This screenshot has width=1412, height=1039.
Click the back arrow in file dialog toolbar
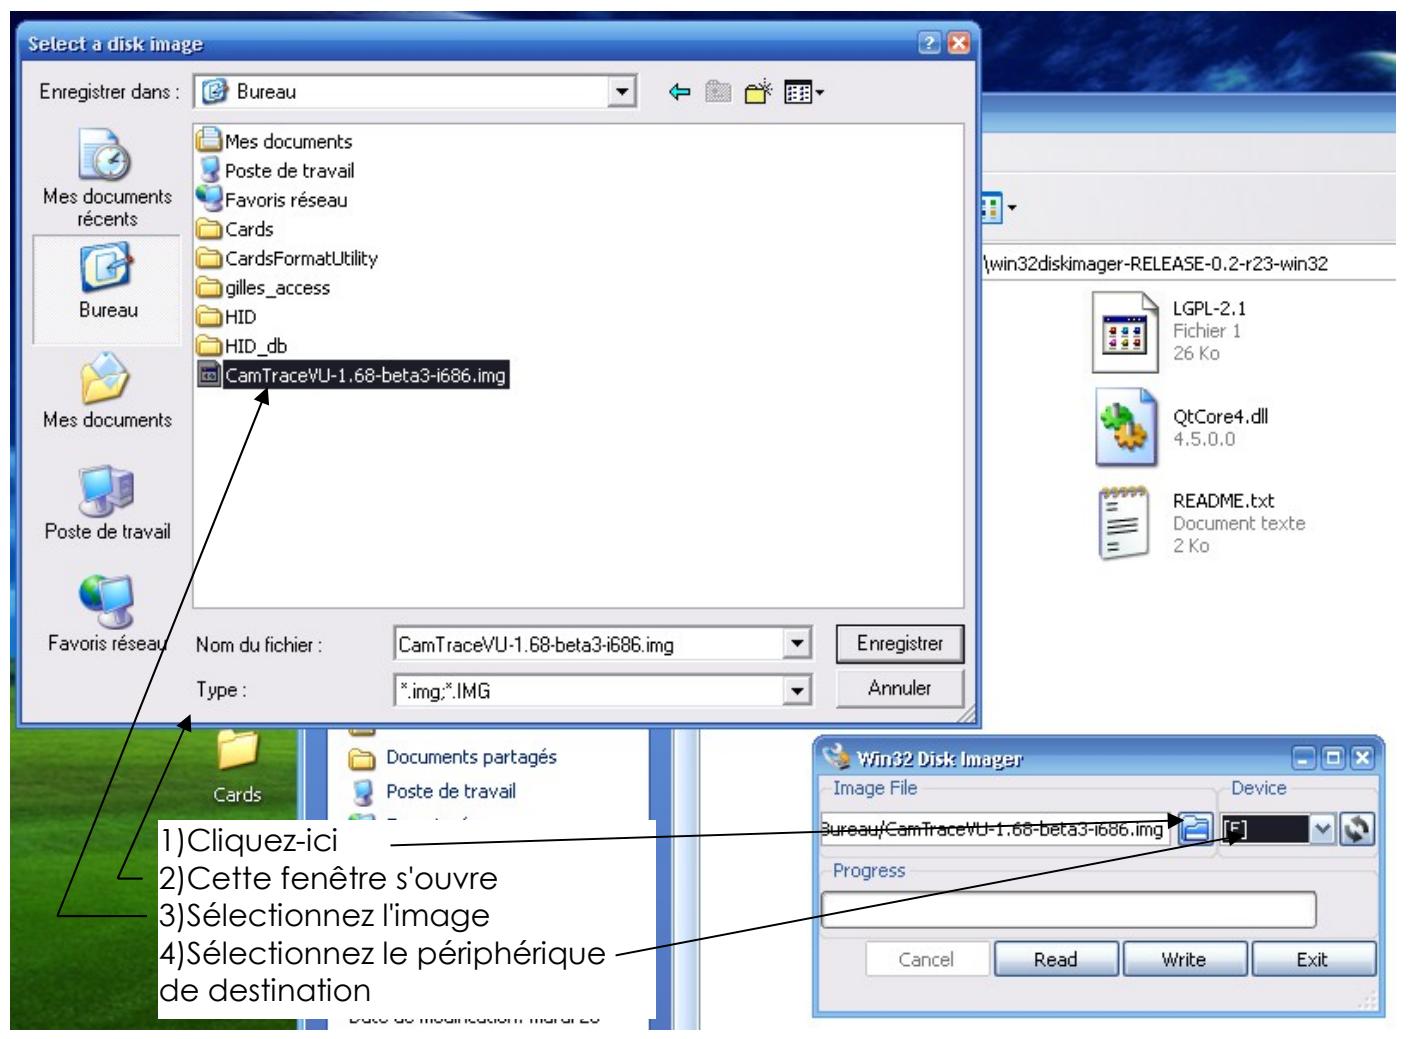(x=680, y=92)
